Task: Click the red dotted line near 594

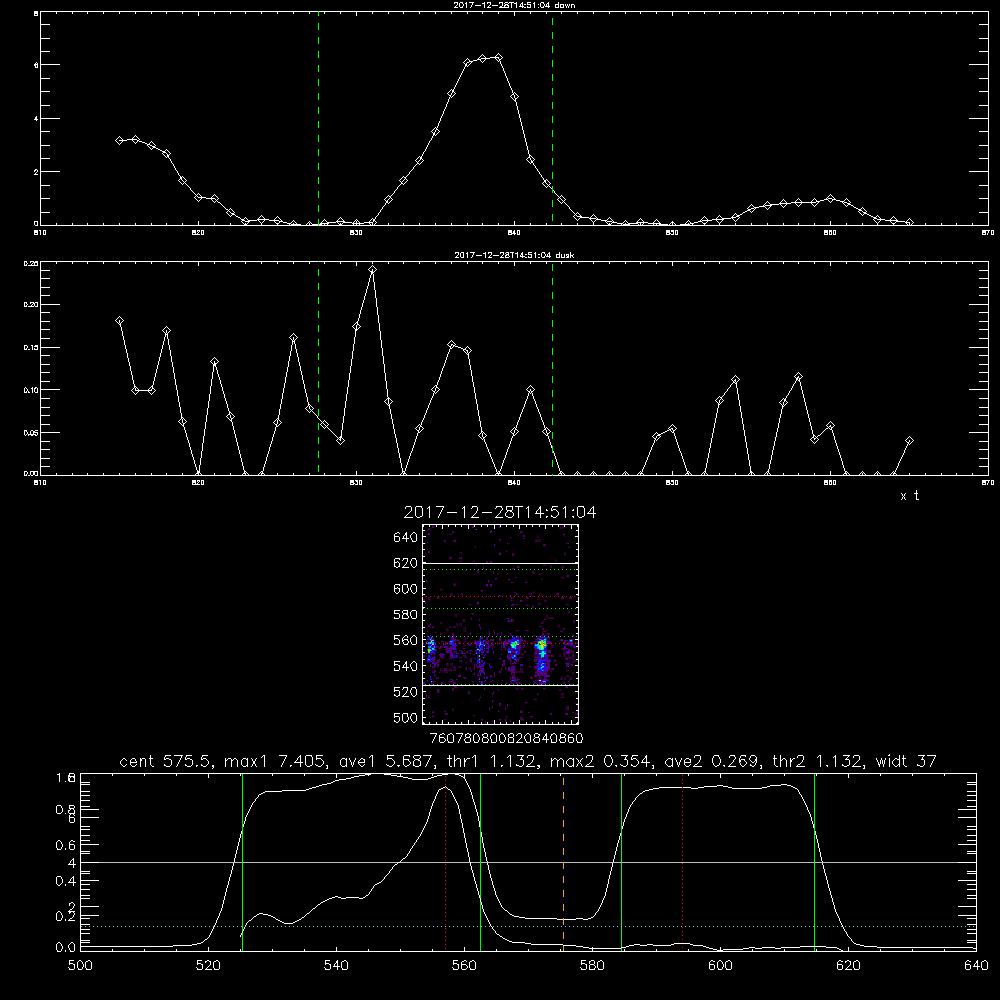Action: [x=682, y=861]
